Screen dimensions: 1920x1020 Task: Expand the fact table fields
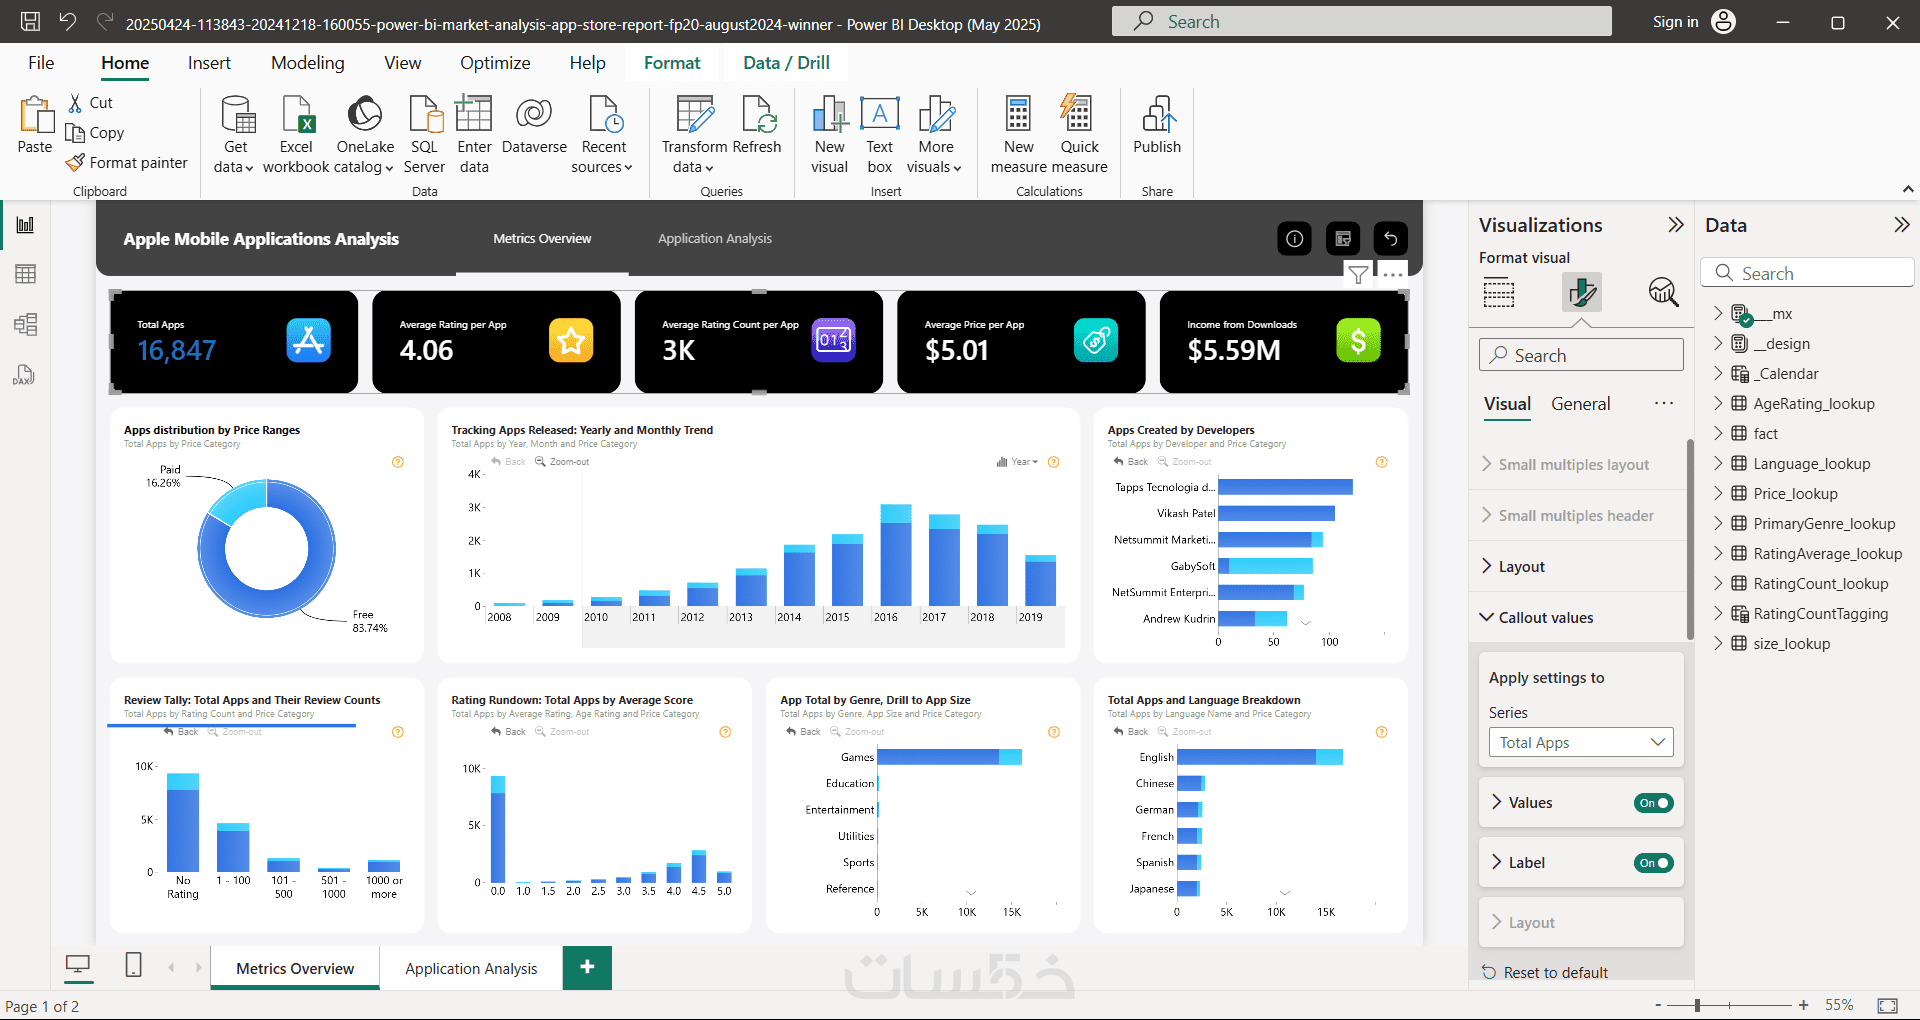[1718, 433]
